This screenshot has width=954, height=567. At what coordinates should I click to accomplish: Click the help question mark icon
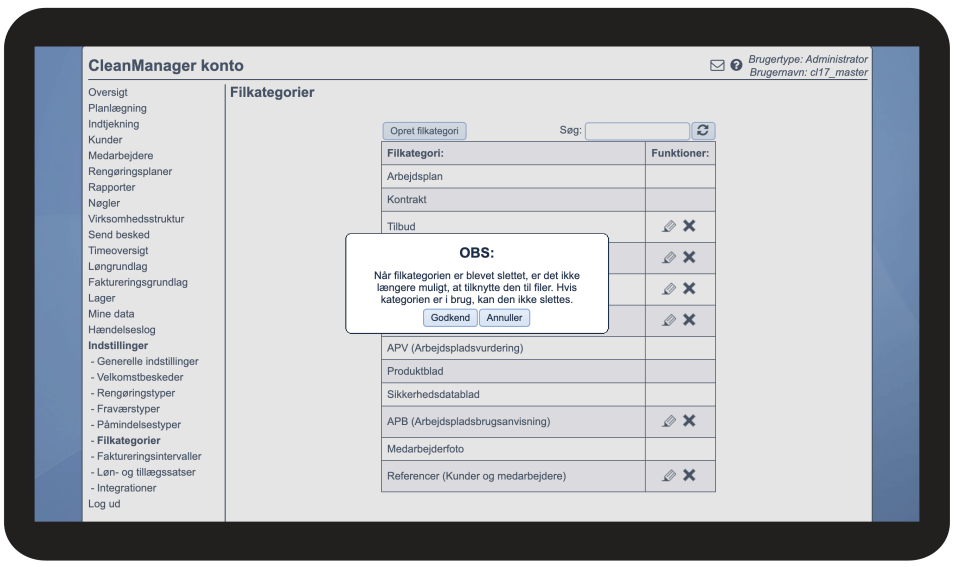pos(736,65)
